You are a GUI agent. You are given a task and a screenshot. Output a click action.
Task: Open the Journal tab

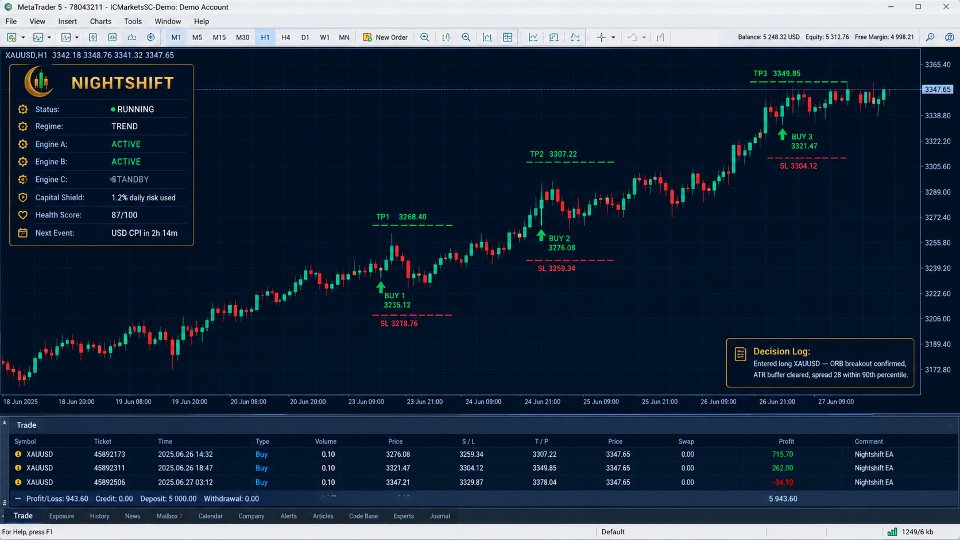(x=440, y=516)
